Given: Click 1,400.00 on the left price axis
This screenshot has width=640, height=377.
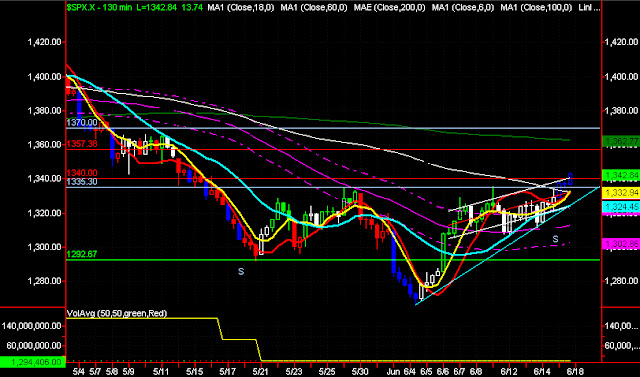Looking at the screenshot, I should 45,77.
